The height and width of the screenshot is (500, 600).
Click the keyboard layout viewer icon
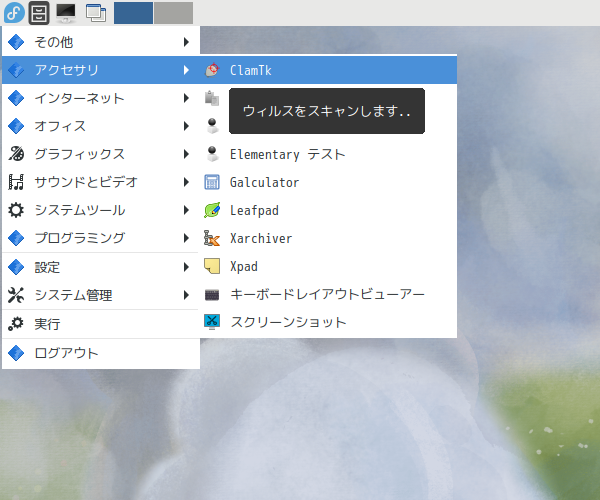[x=212, y=294]
